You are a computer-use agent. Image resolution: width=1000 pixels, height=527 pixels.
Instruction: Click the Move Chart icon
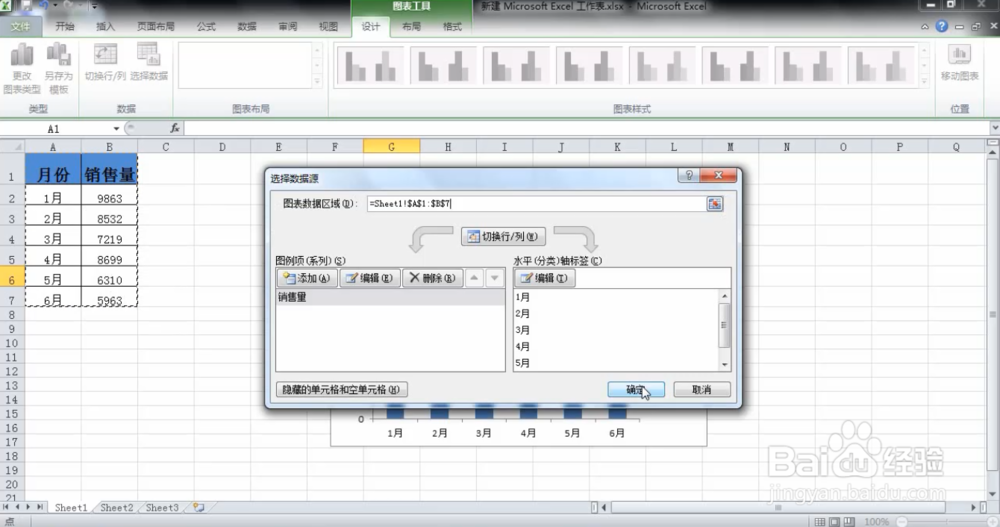[x=959, y=62]
